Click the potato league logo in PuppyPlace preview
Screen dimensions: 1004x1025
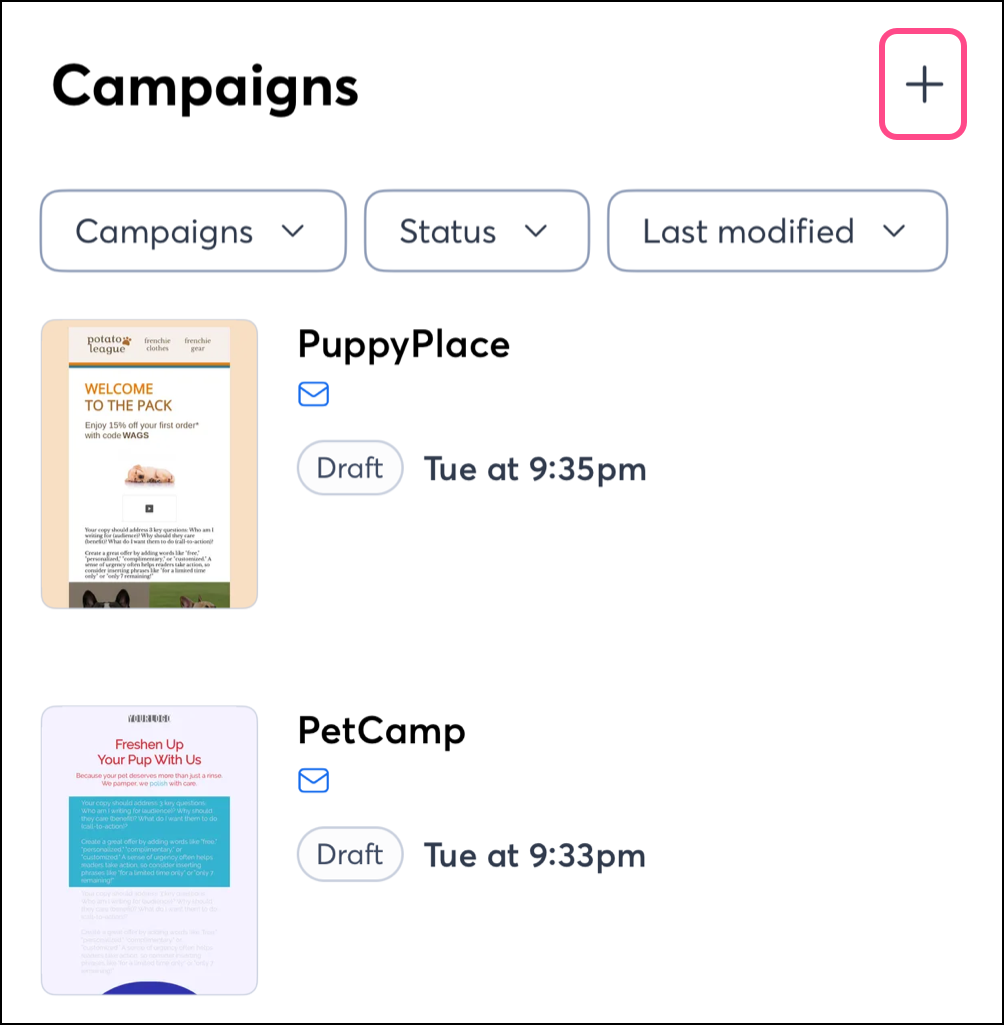point(107,343)
